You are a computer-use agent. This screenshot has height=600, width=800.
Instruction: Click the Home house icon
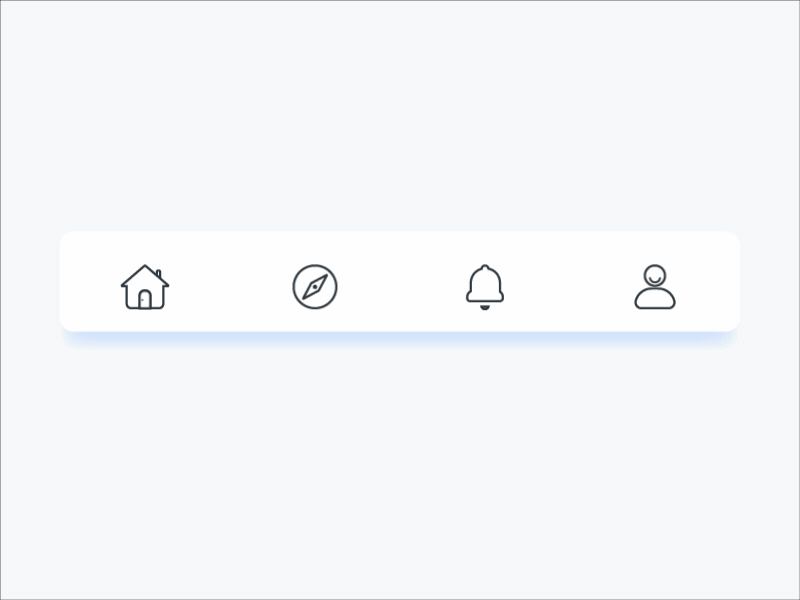tap(145, 287)
